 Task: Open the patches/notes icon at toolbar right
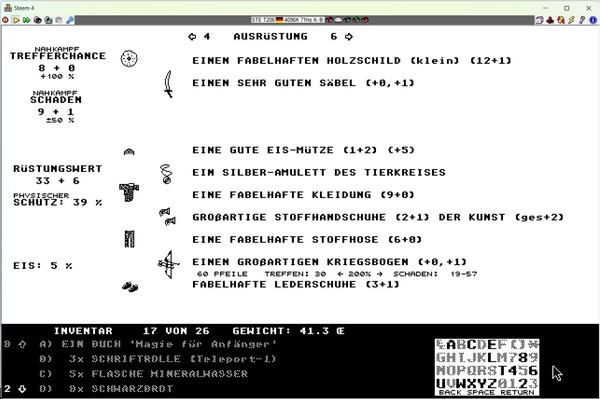(x=540, y=20)
